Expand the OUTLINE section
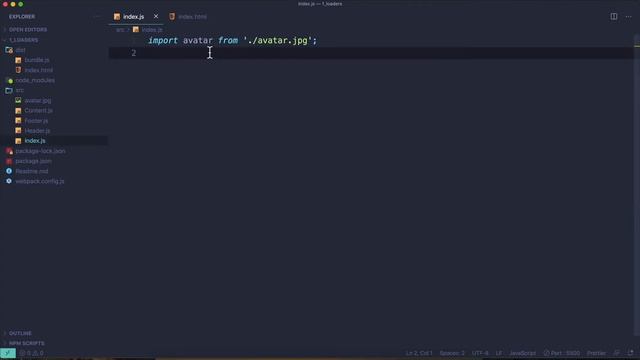The height and width of the screenshot is (360, 640). pyautogui.click(x=20, y=333)
